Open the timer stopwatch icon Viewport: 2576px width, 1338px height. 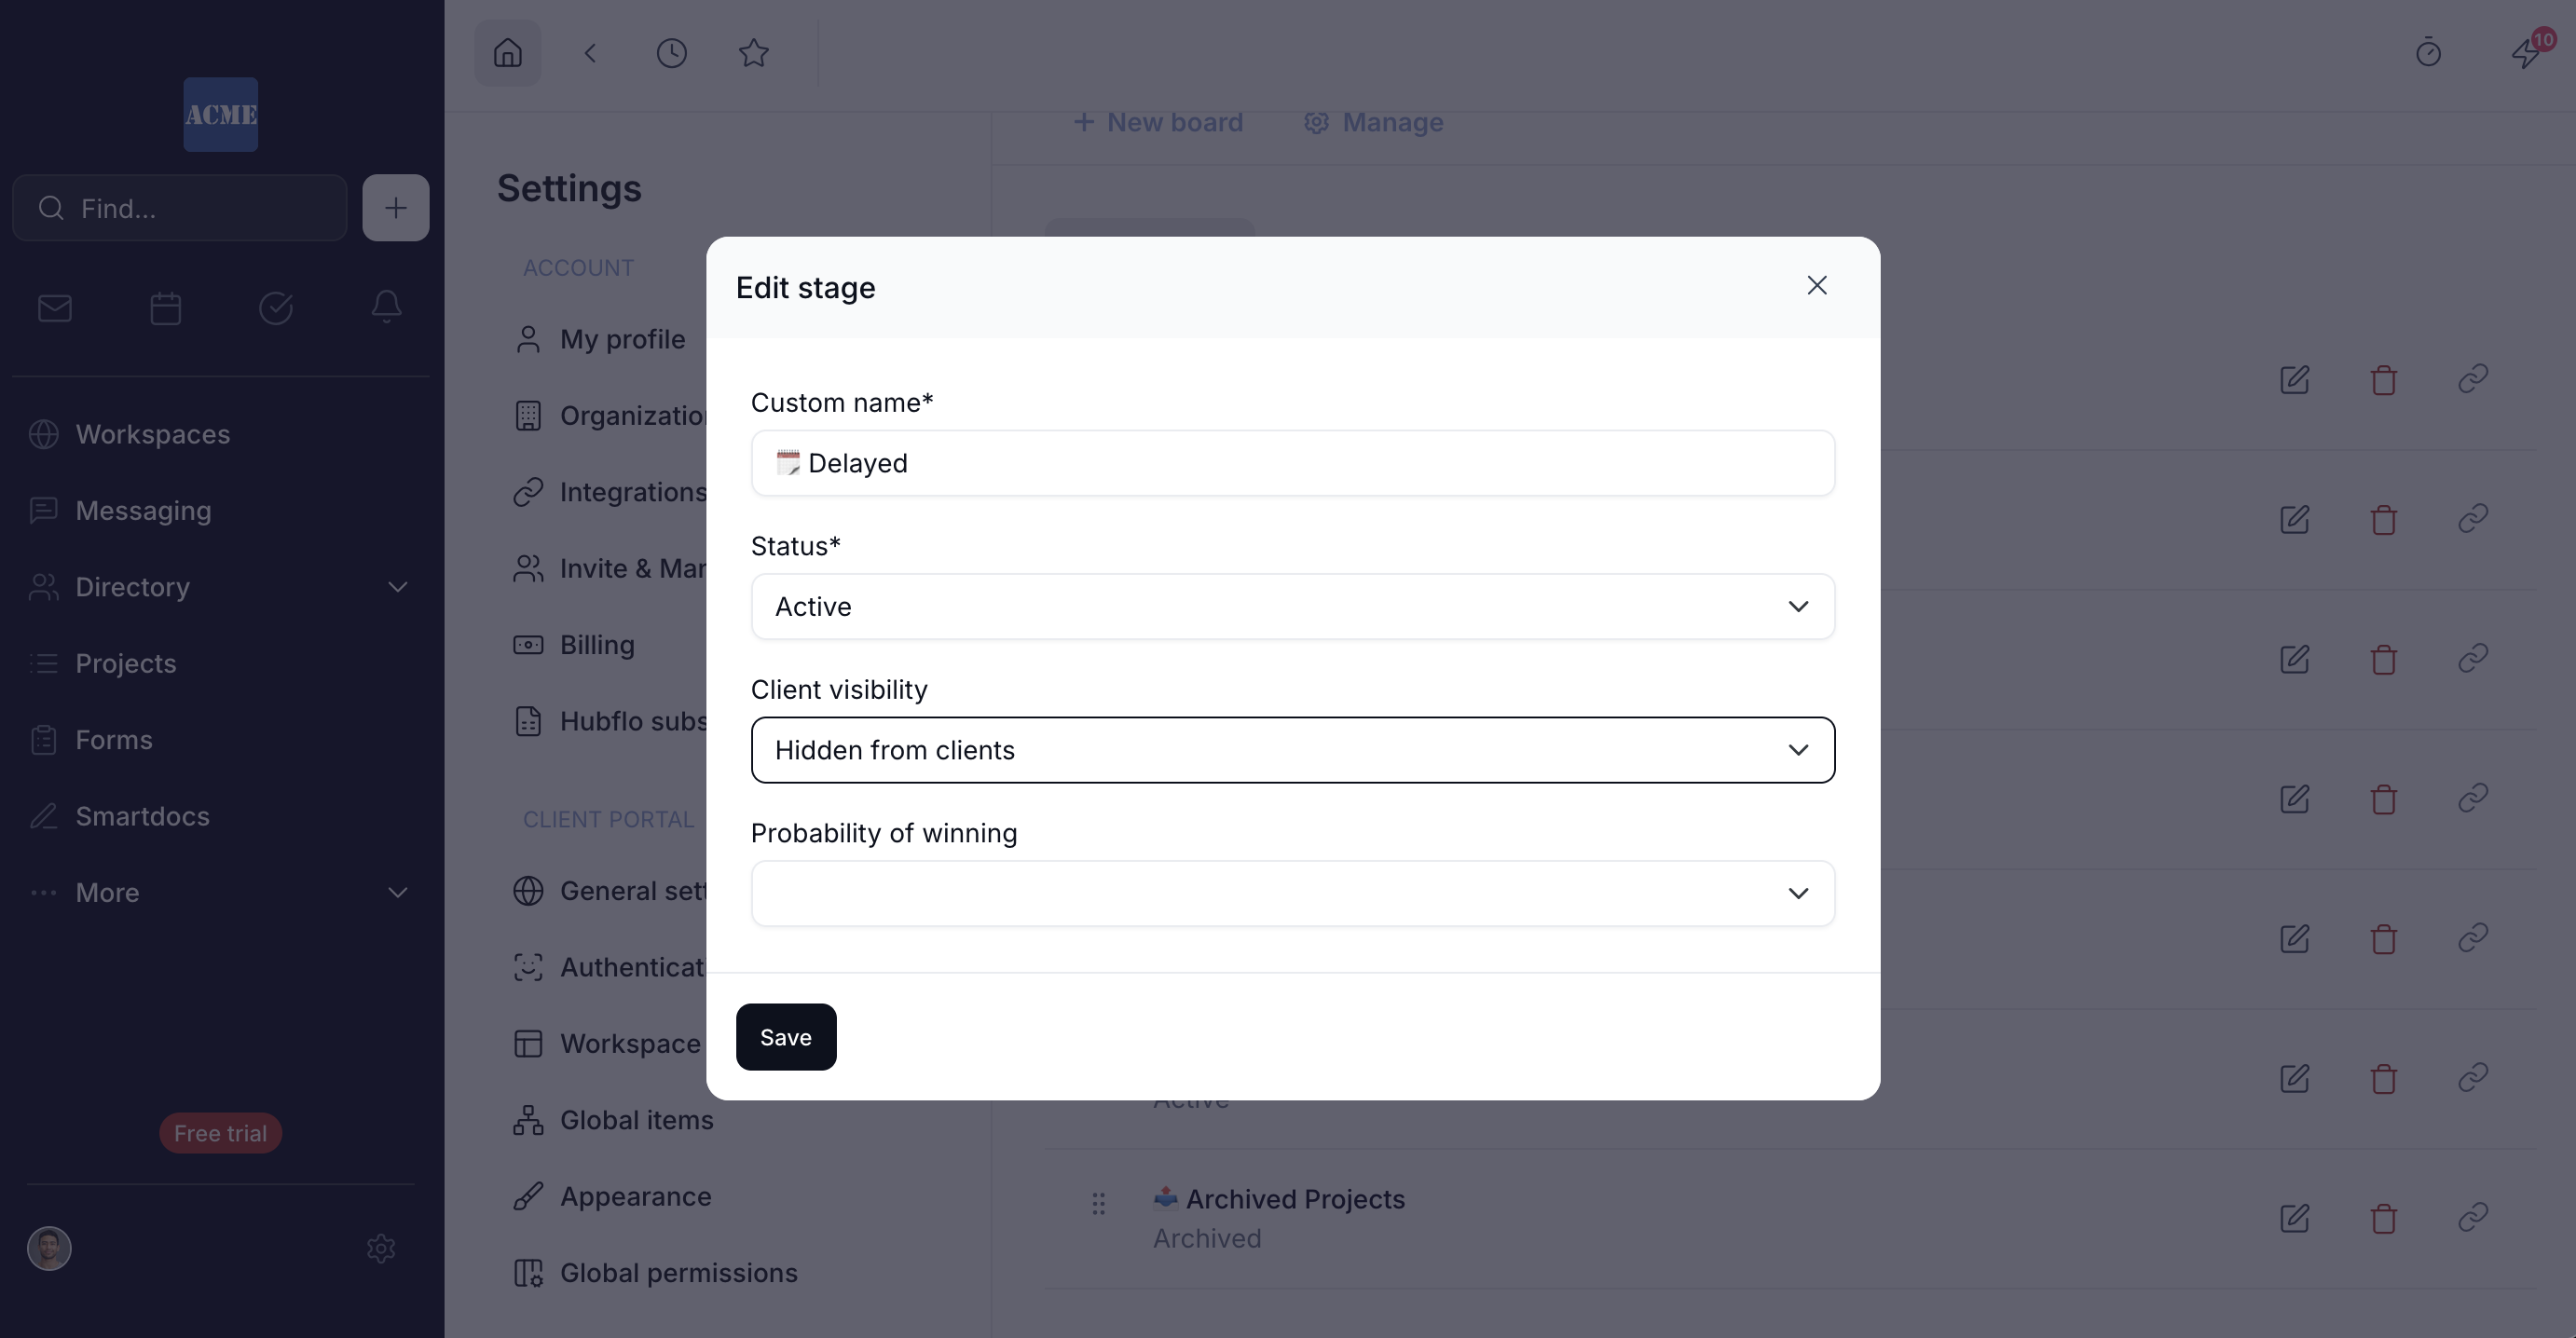coord(2428,53)
